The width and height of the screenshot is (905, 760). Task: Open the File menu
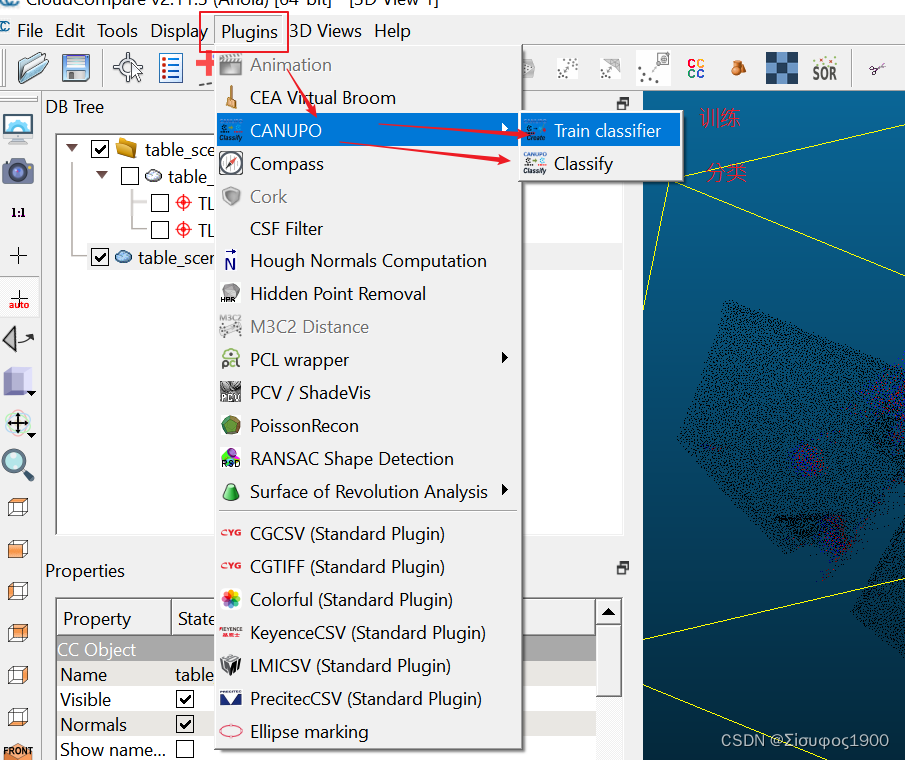click(29, 31)
